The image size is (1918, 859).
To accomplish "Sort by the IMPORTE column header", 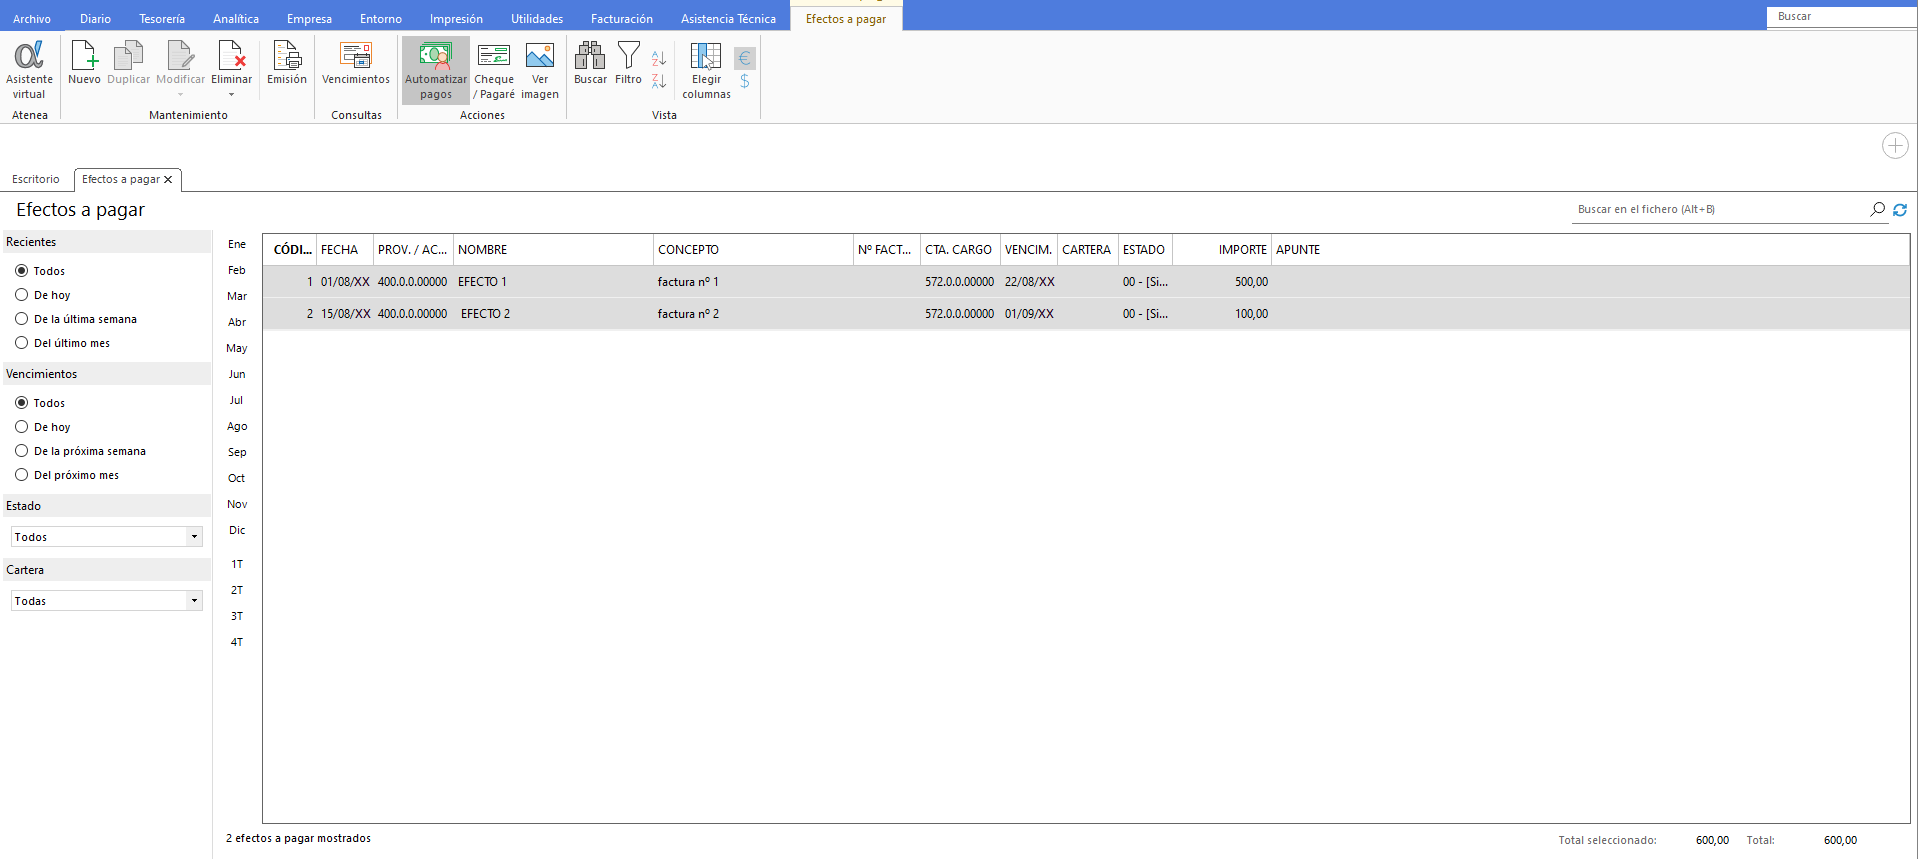I will [1221, 250].
